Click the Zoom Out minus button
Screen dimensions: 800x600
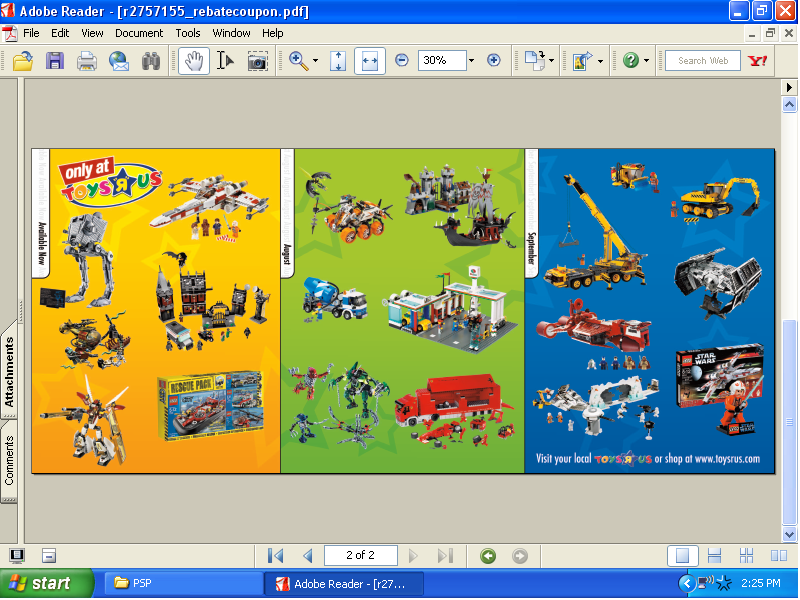coord(402,60)
